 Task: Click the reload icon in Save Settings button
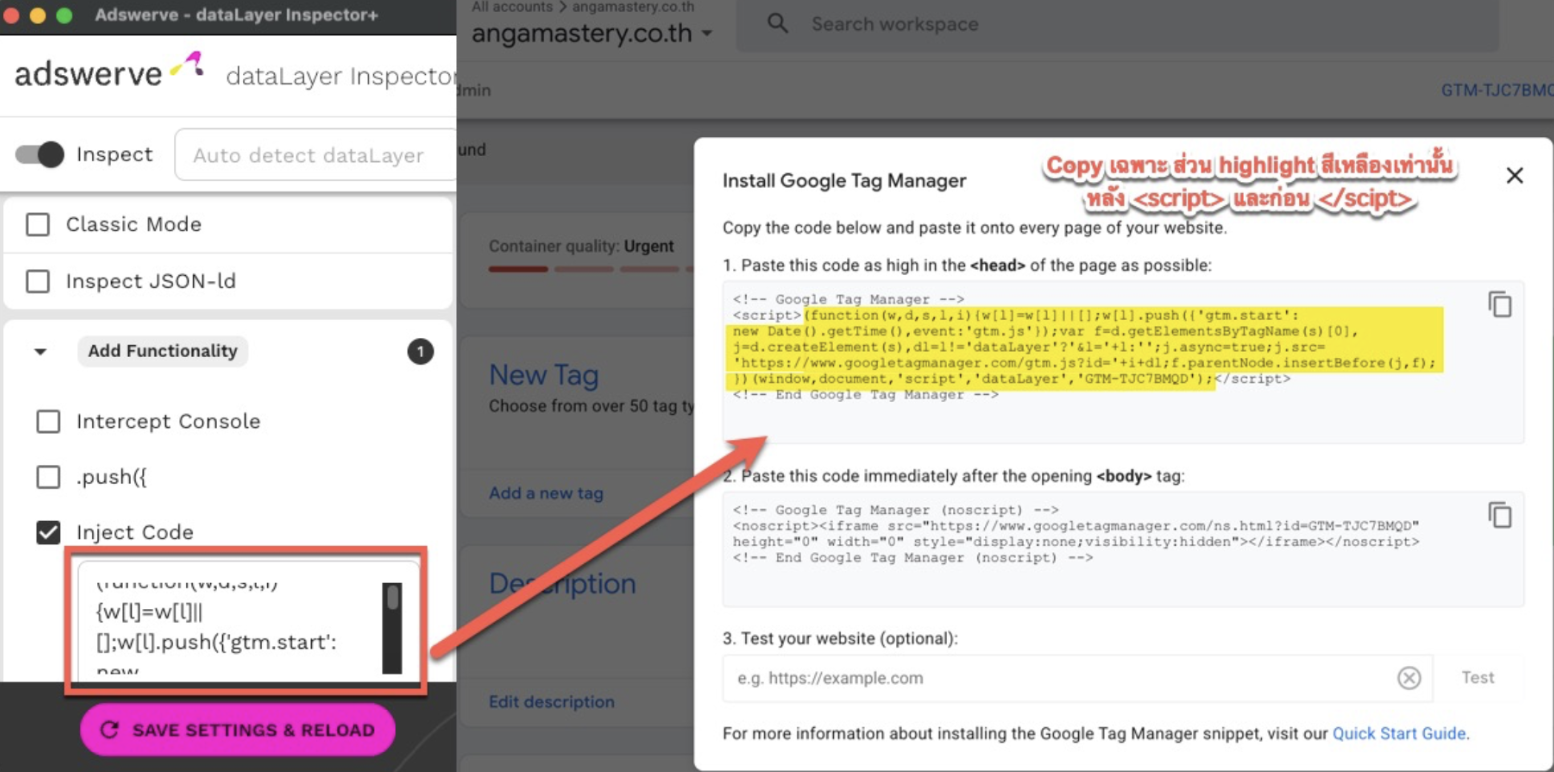pos(110,730)
